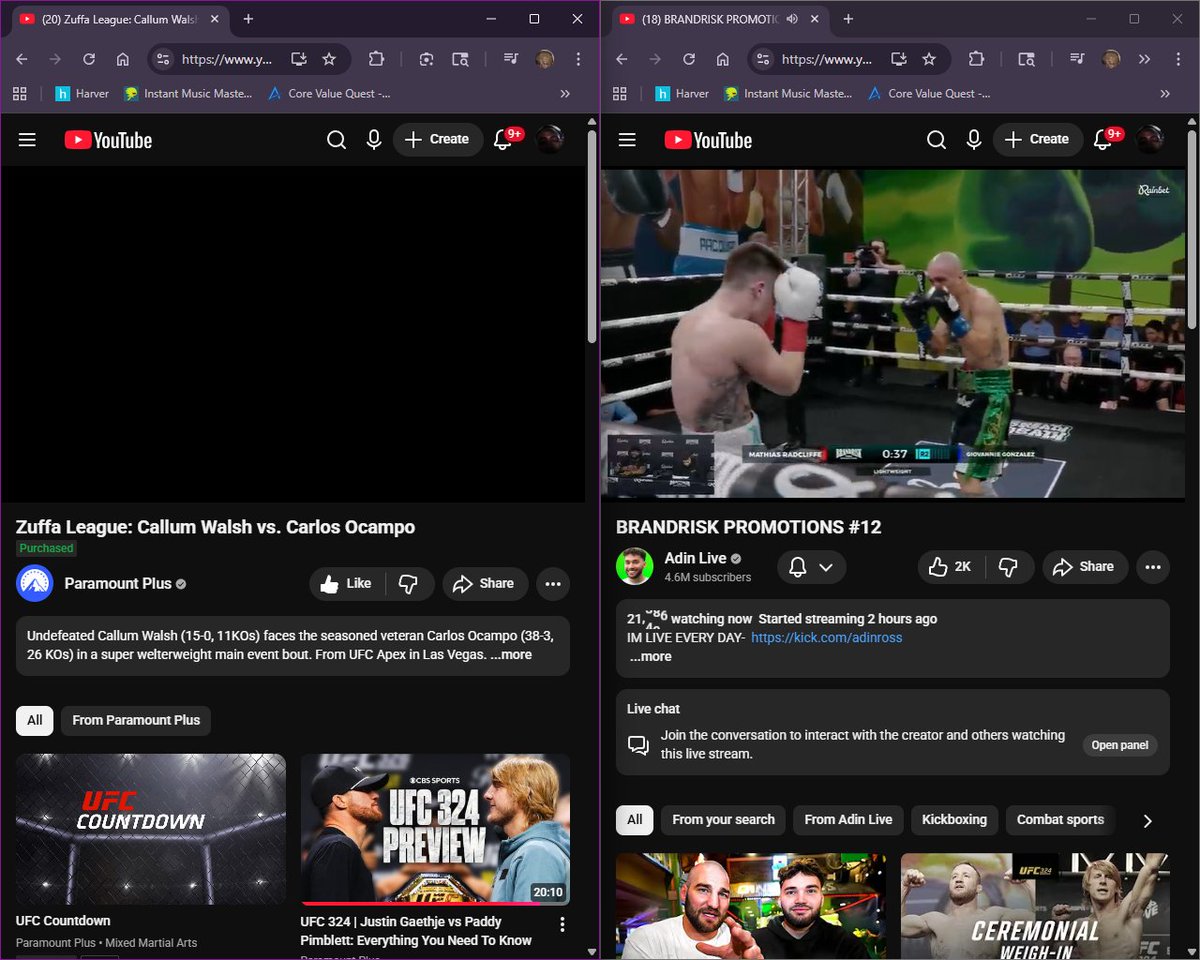
Task: Open the Instant Music Maste... bookmark in the left window
Action: (x=188, y=93)
